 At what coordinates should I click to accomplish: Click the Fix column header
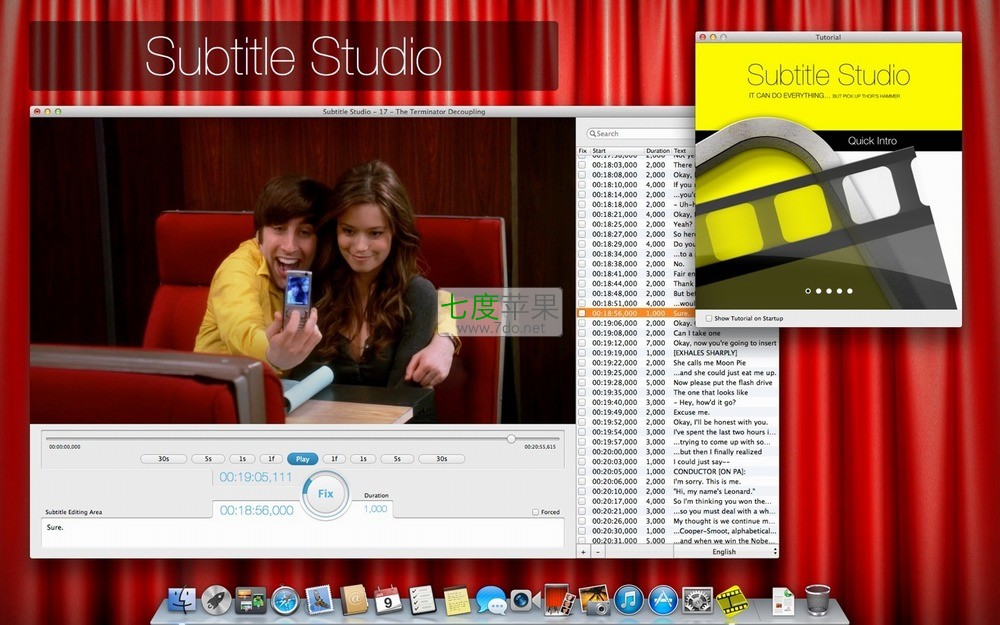pos(583,151)
